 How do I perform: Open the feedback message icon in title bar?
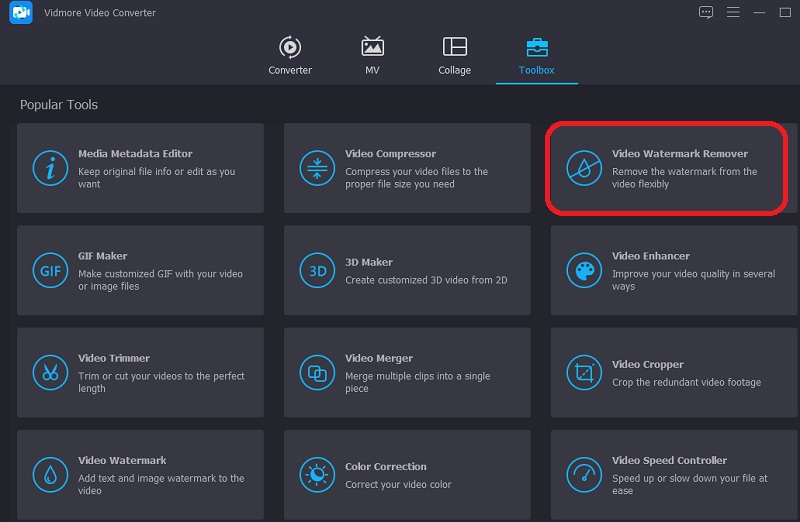click(x=706, y=13)
